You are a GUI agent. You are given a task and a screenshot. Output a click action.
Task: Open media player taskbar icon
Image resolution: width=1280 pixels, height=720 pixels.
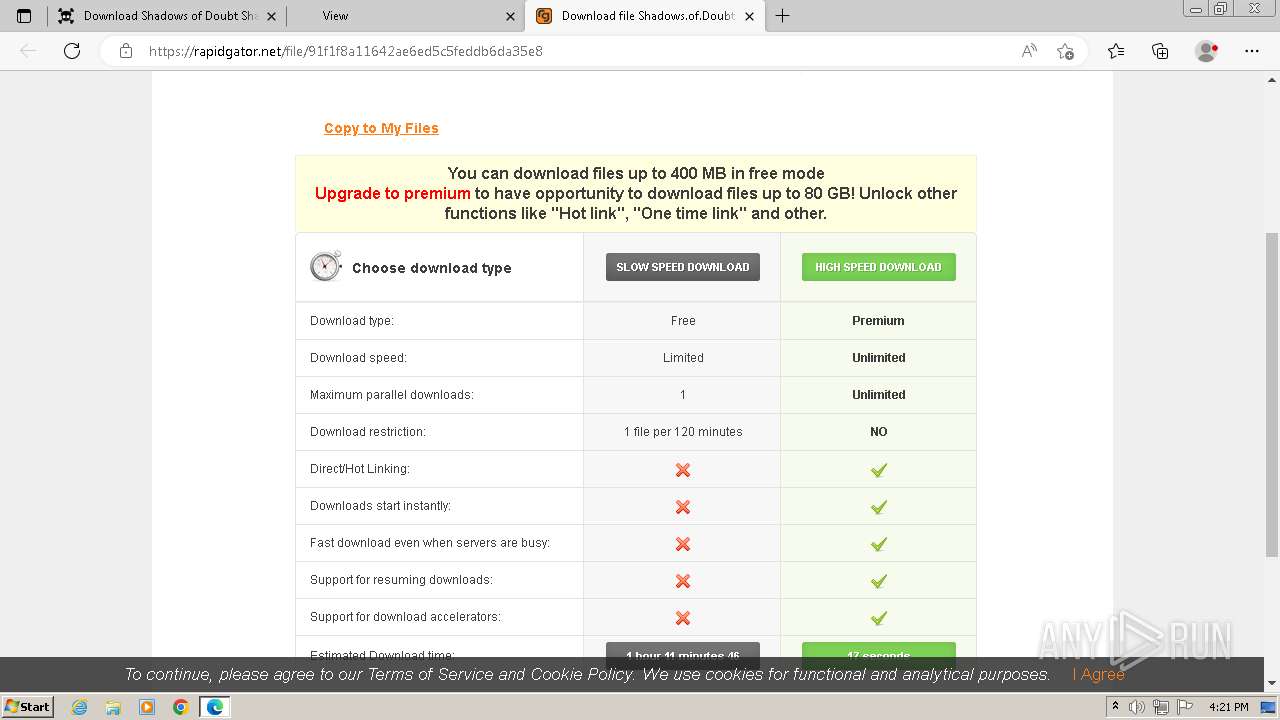(147, 707)
